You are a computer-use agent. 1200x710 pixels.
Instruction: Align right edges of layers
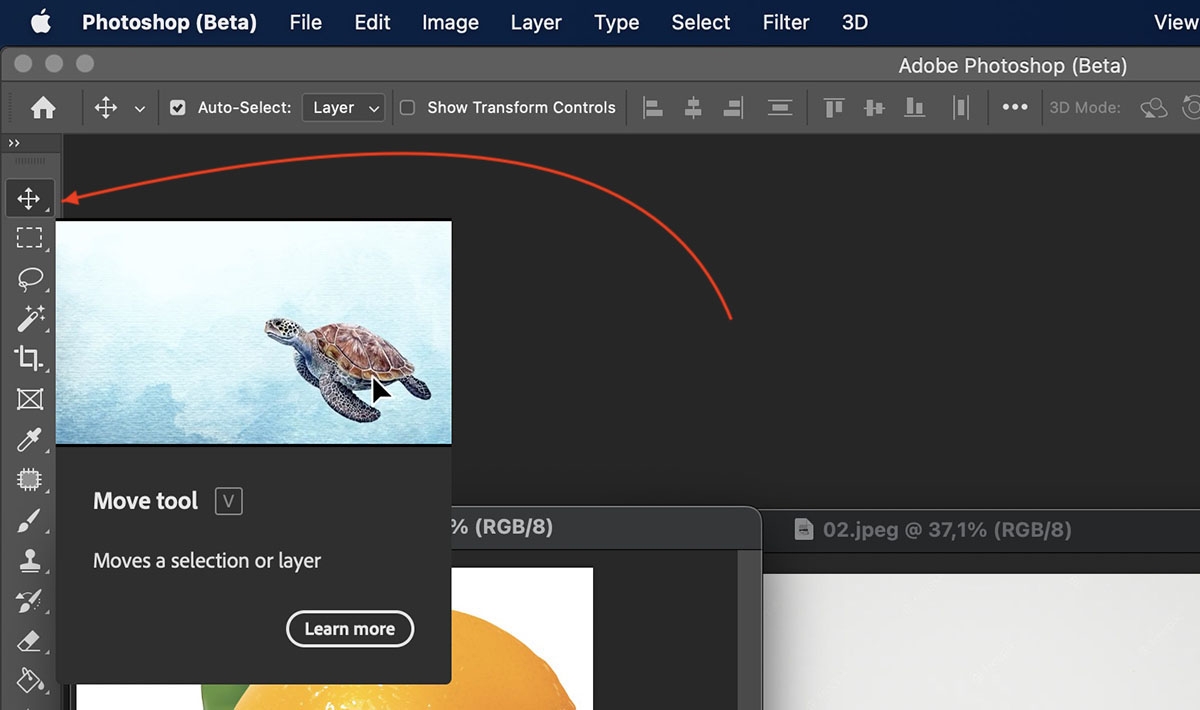tap(733, 107)
